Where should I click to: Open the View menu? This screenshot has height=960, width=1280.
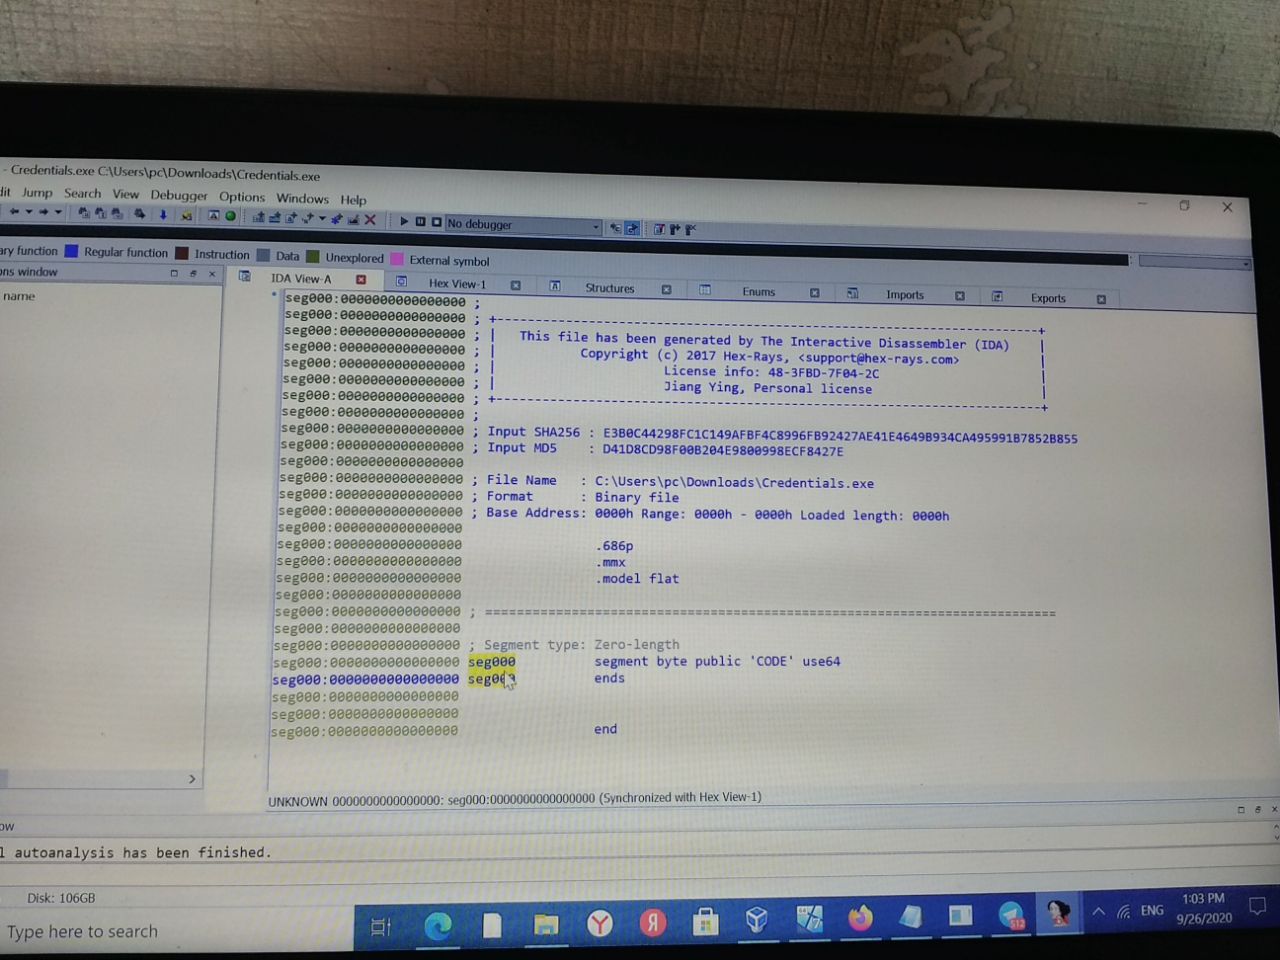[125, 194]
